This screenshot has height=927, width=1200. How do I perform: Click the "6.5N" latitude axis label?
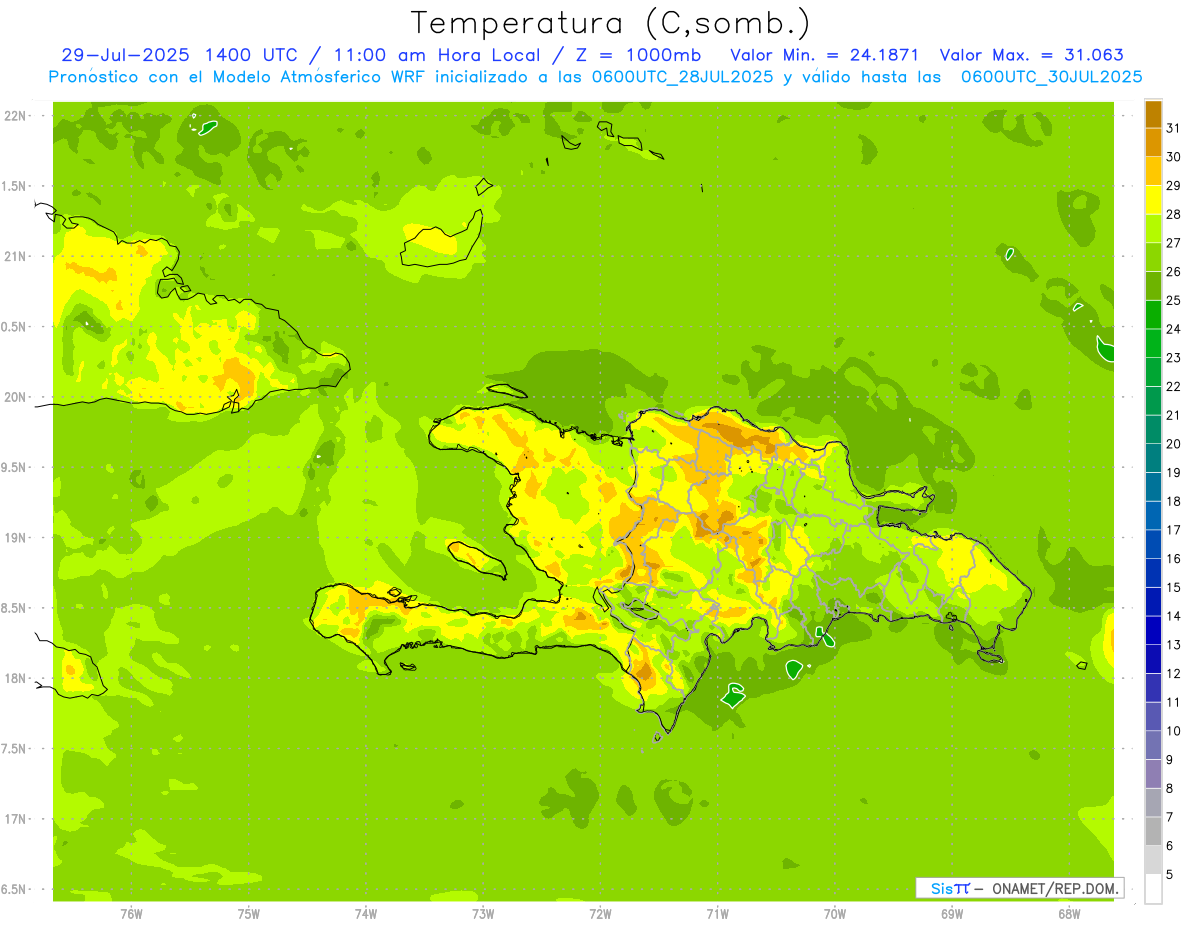tap(14, 889)
